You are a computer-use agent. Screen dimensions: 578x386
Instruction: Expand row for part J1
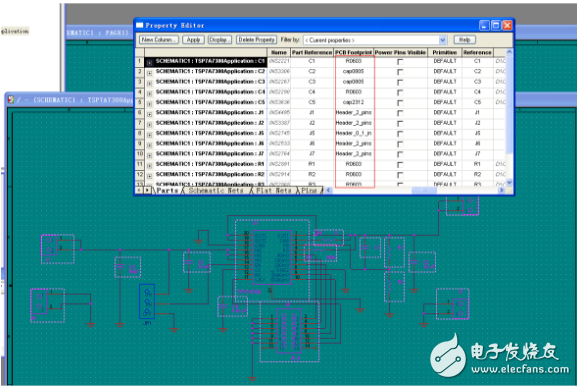pos(149,114)
